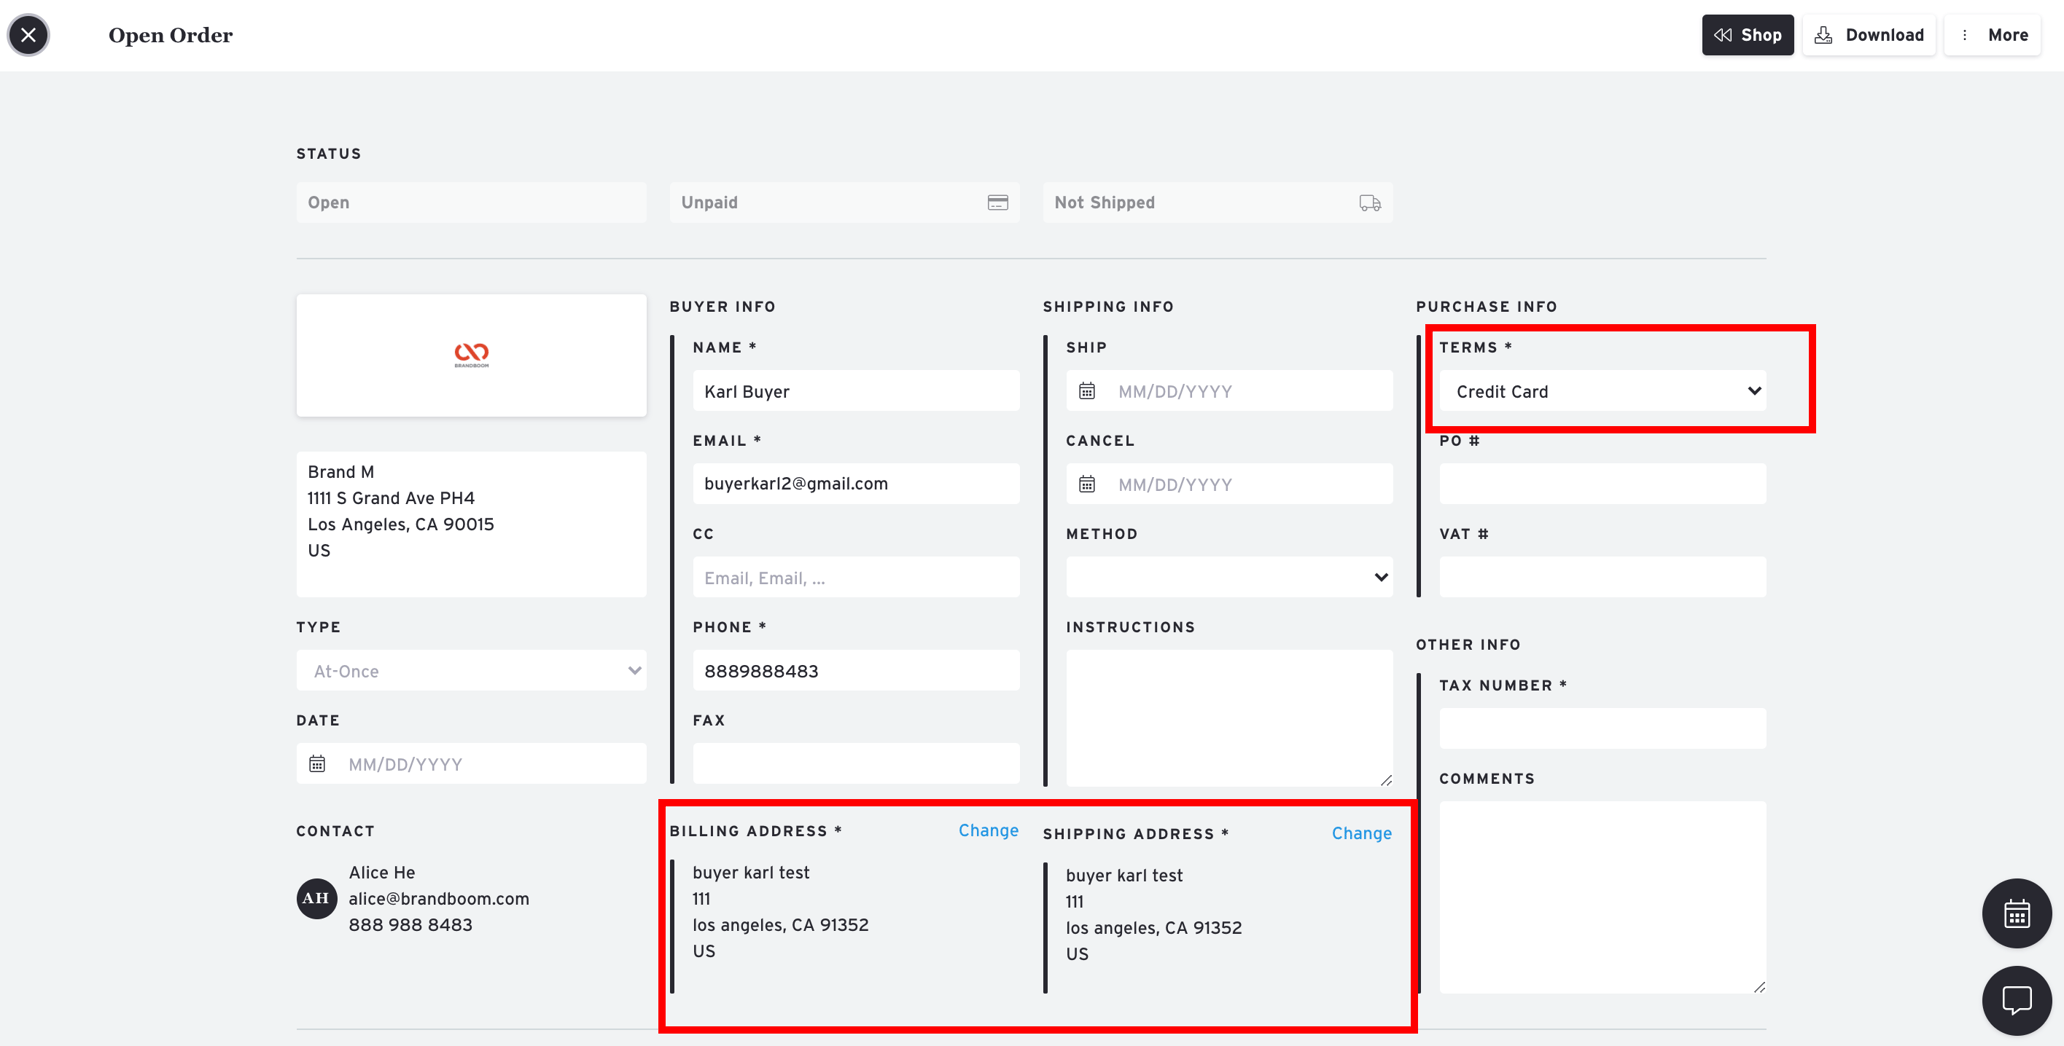The width and height of the screenshot is (2064, 1046).
Task: Click Change next to Shipping Address
Action: (1361, 833)
